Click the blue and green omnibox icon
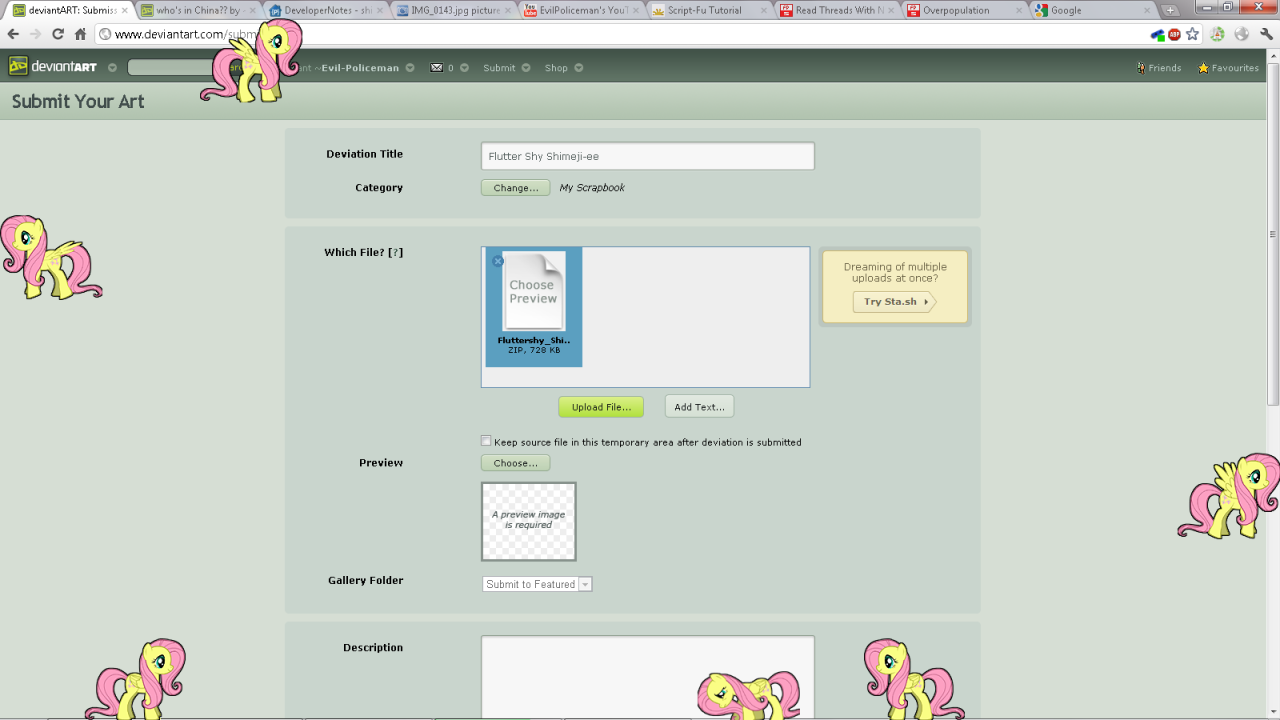Image resolution: width=1280 pixels, height=720 pixels. point(1158,34)
